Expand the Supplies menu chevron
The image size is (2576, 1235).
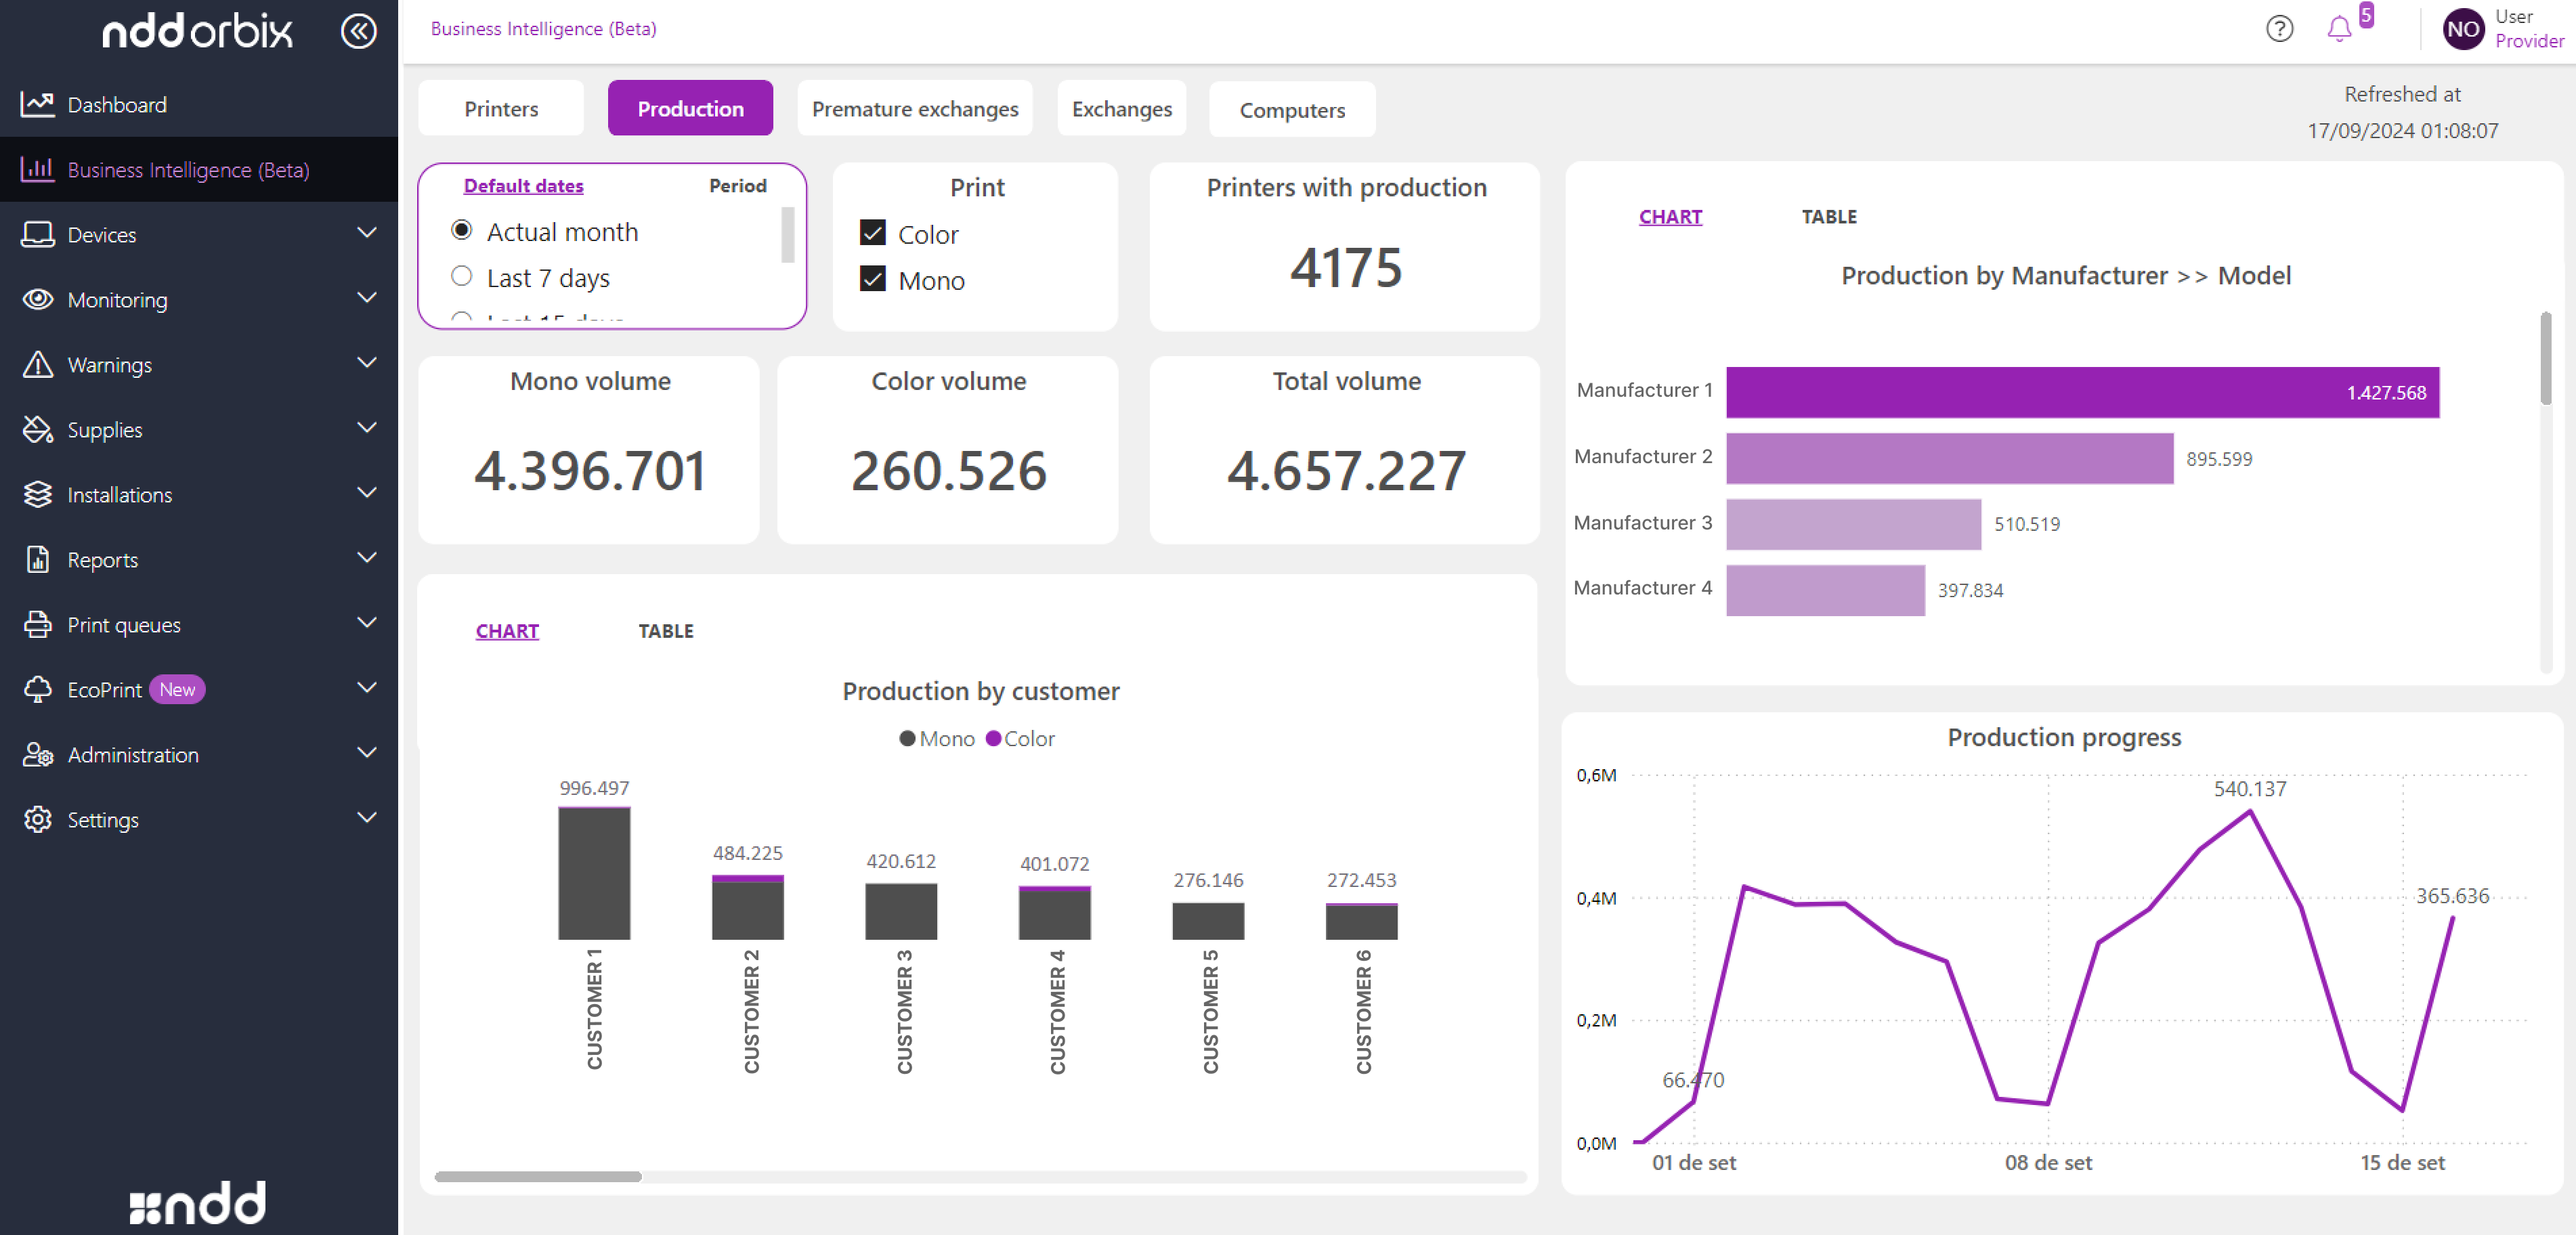367,428
